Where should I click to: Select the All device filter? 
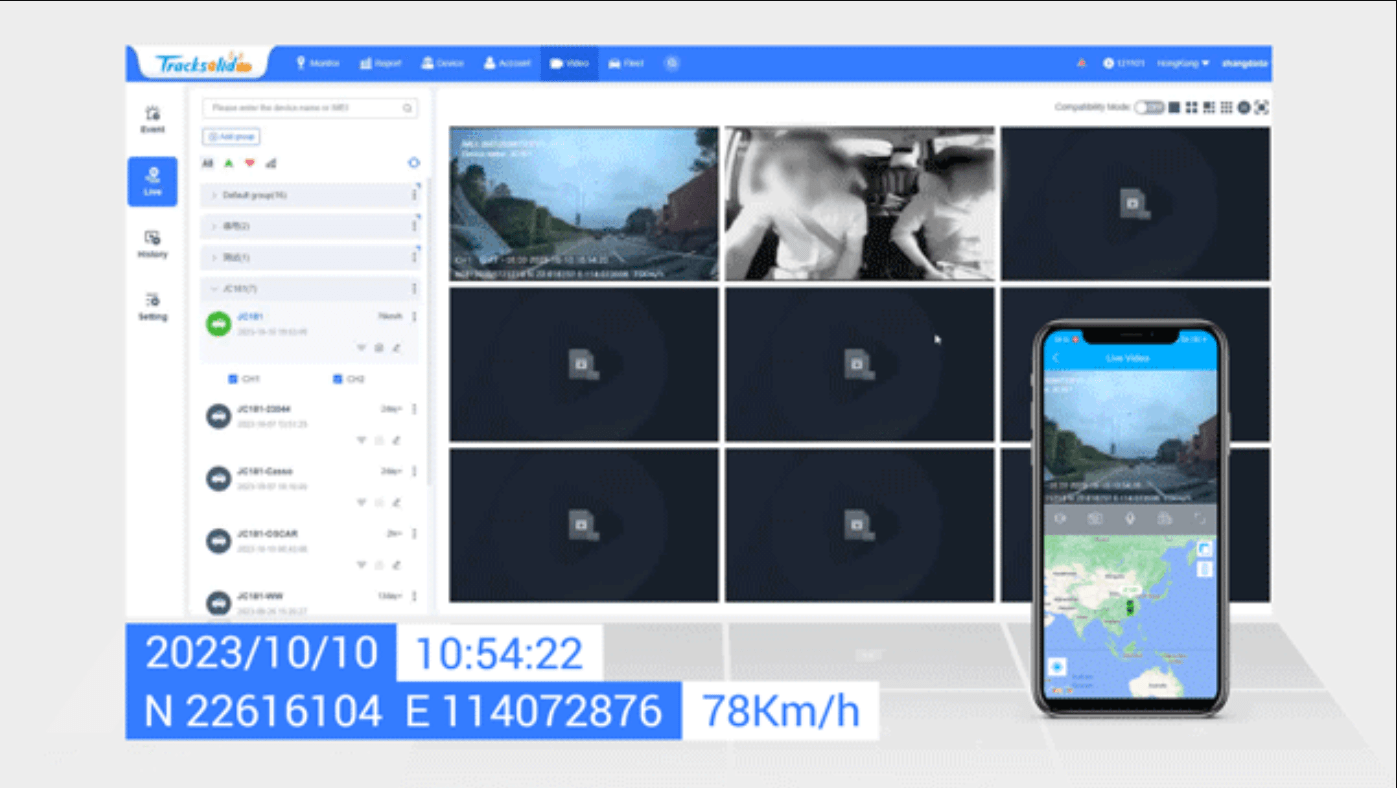tap(207, 163)
